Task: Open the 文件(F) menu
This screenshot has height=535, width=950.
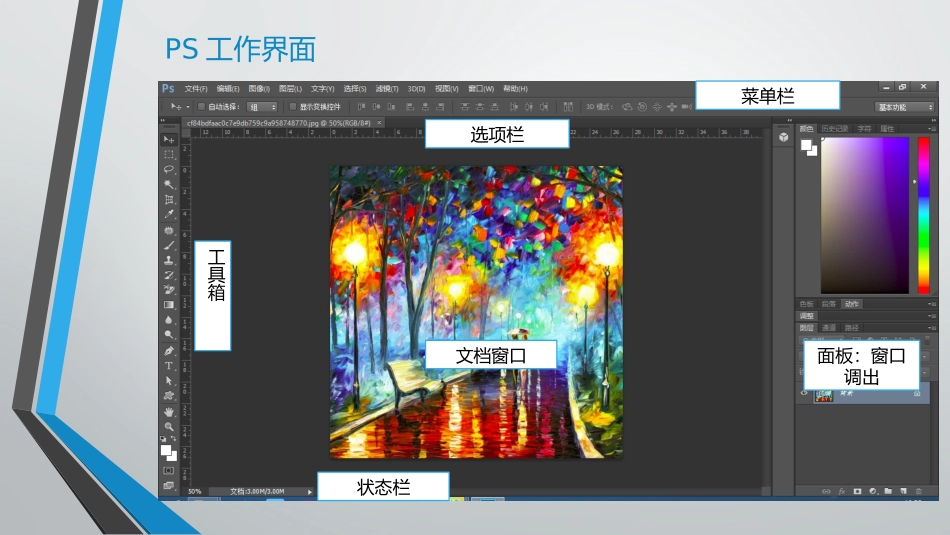Action: (x=196, y=88)
